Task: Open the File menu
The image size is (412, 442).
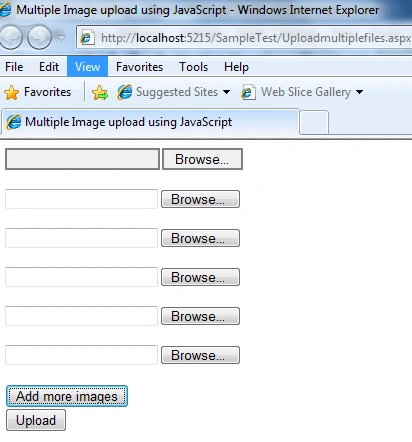Action: click(x=14, y=67)
